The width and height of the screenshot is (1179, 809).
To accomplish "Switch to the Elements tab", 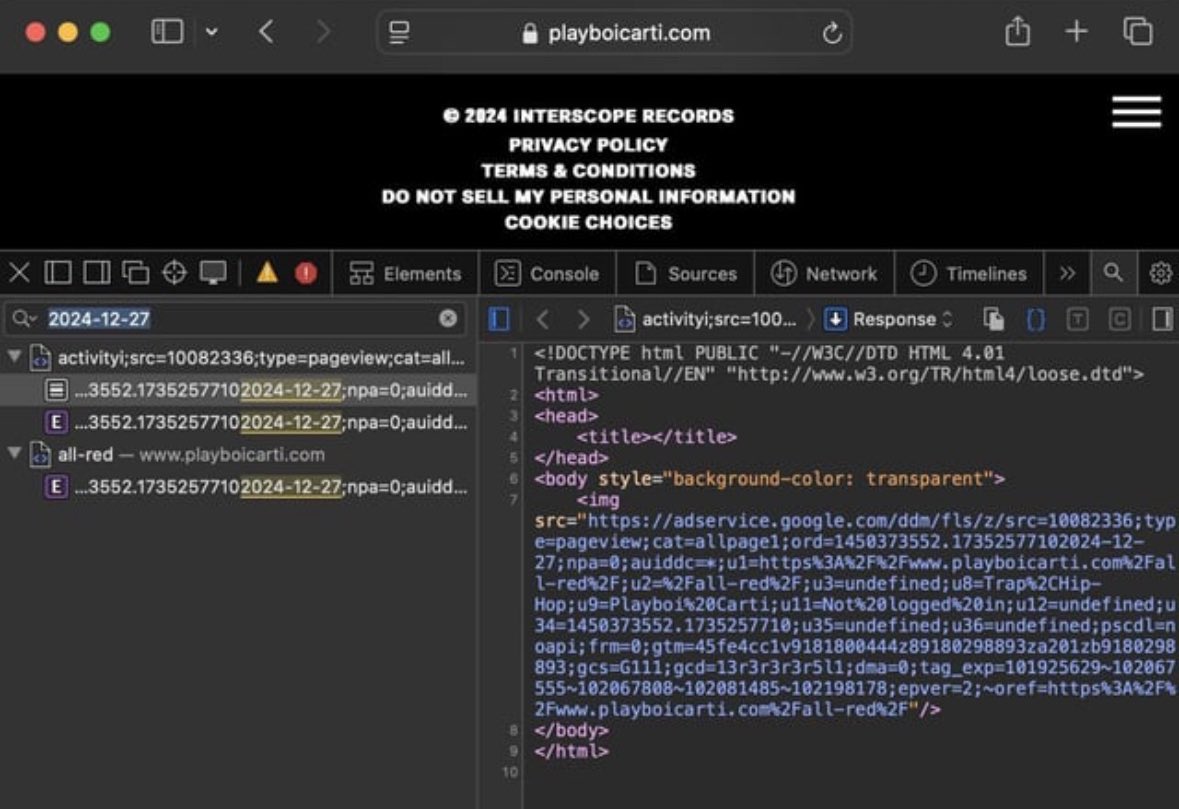I will click(x=405, y=274).
